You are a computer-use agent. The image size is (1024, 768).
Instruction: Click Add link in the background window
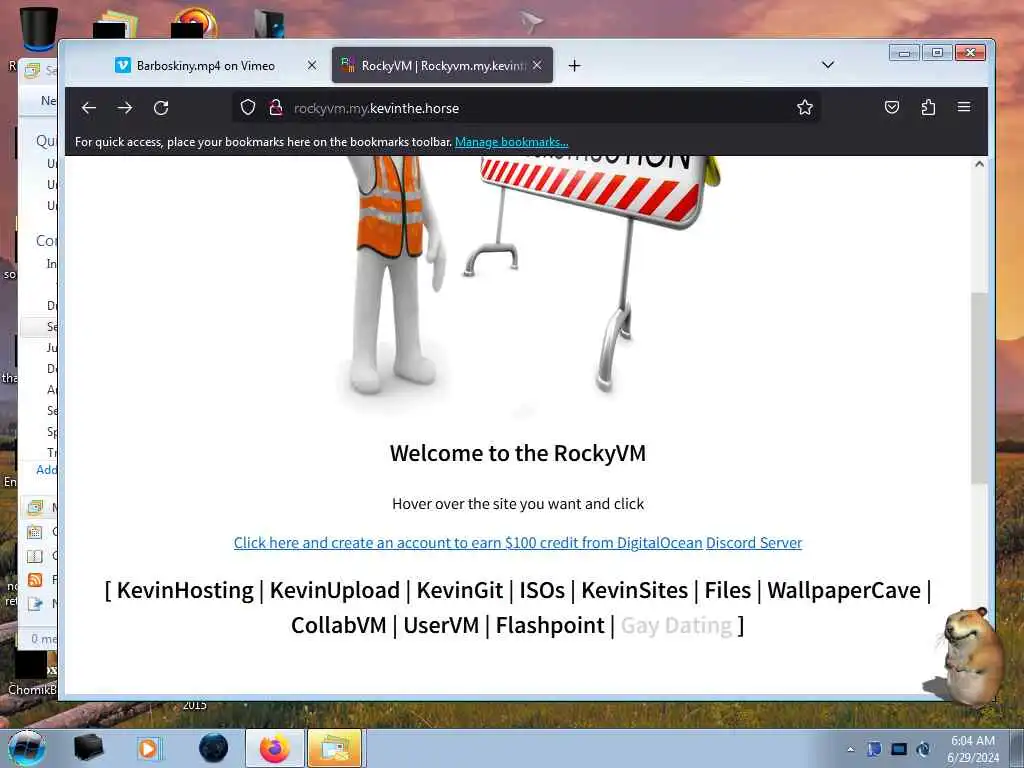(46, 470)
